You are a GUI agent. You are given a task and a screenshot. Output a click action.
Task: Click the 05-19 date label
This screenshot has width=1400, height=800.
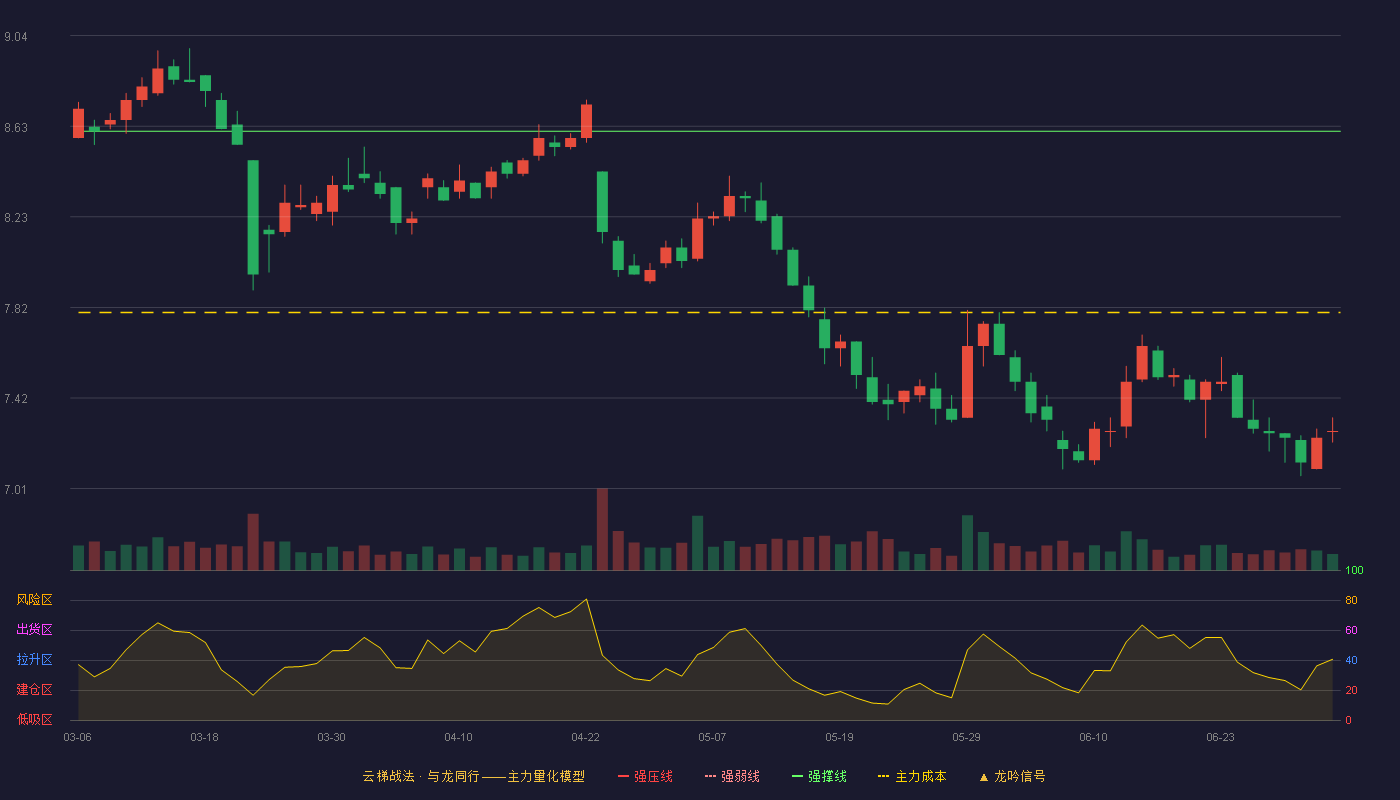click(839, 737)
